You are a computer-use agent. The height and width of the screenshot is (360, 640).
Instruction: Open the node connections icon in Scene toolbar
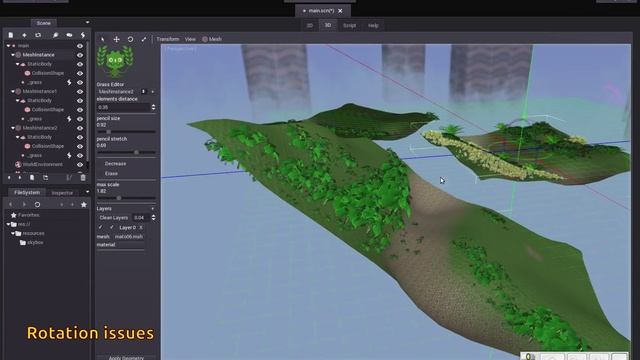point(56,35)
